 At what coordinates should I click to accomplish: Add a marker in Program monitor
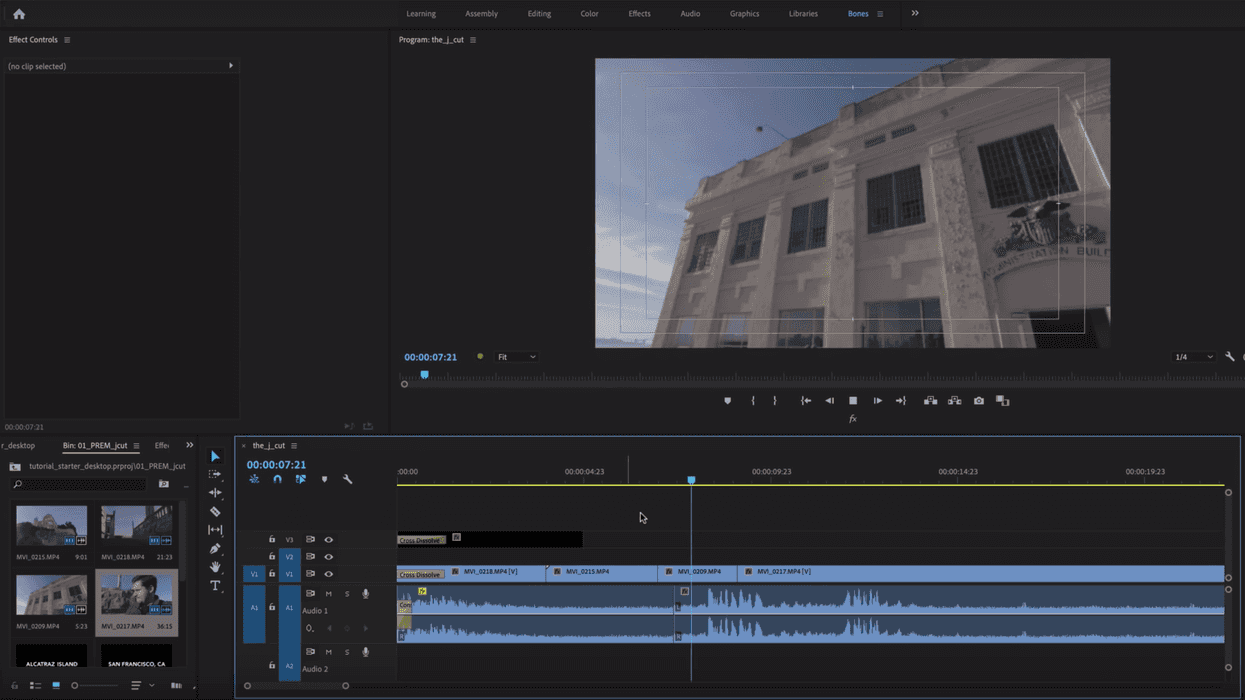(x=727, y=401)
